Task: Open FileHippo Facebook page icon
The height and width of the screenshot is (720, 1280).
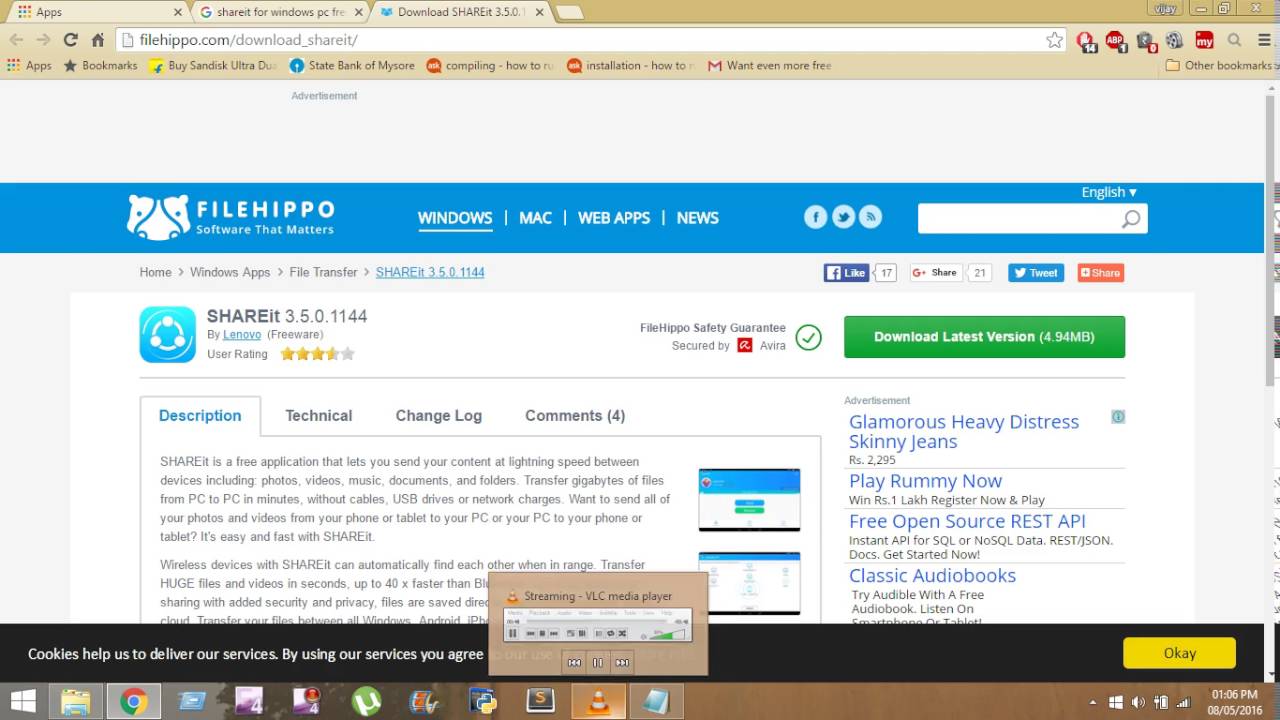Action: 816,217
